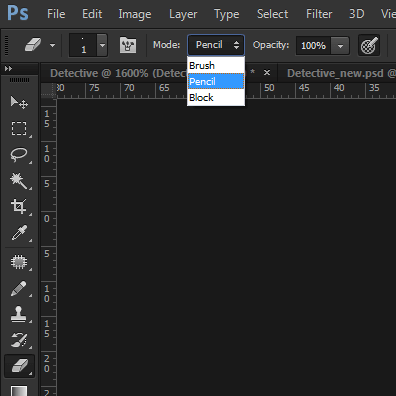Select the Spot Healing Brush tool
The width and height of the screenshot is (396, 396).
(x=19, y=262)
